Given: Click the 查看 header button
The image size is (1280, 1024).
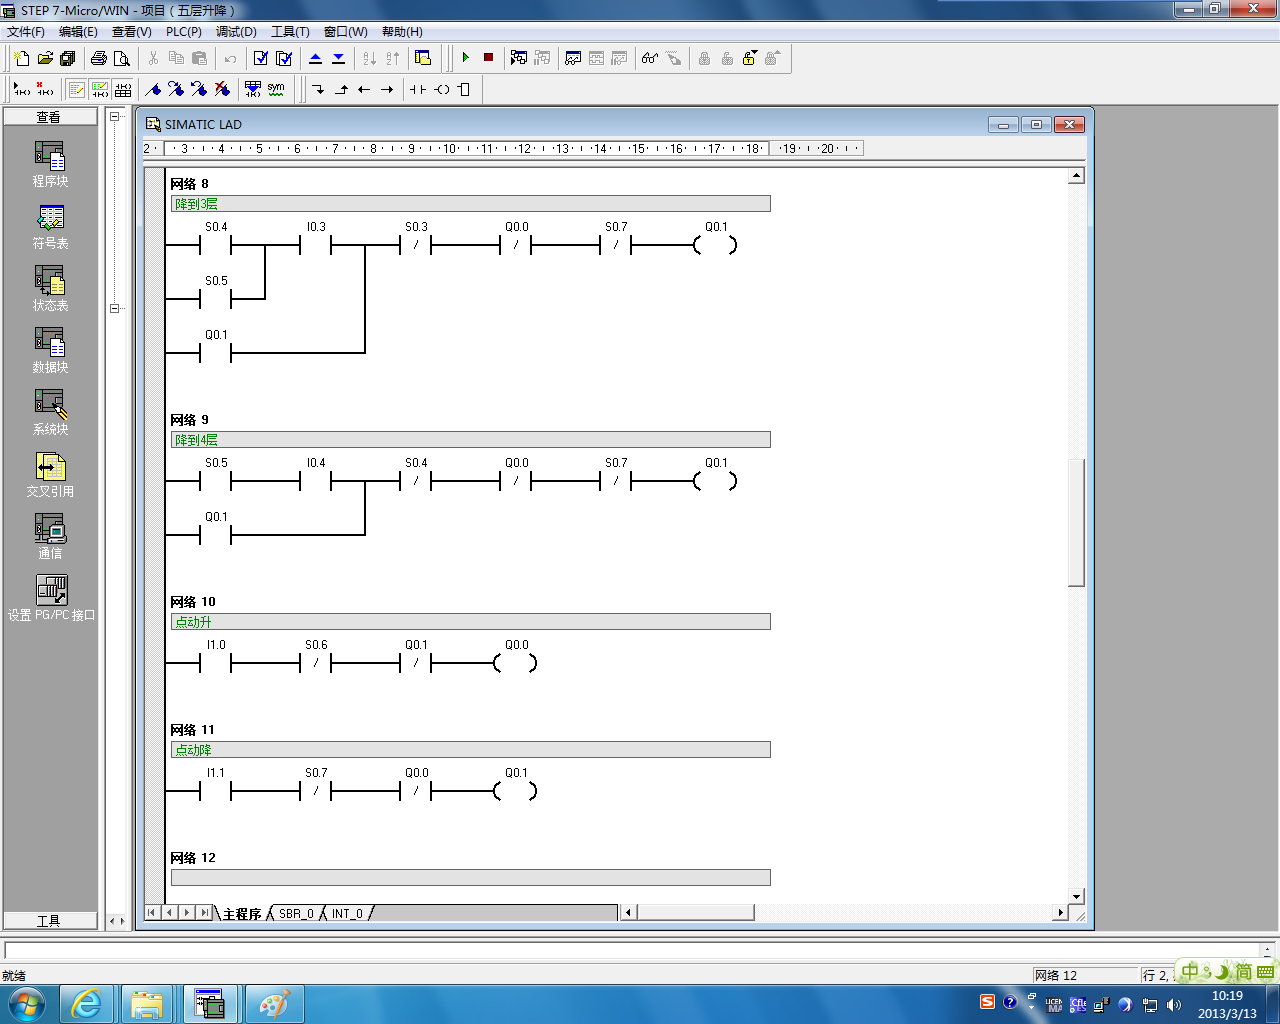Looking at the screenshot, I should [x=50, y=117].
